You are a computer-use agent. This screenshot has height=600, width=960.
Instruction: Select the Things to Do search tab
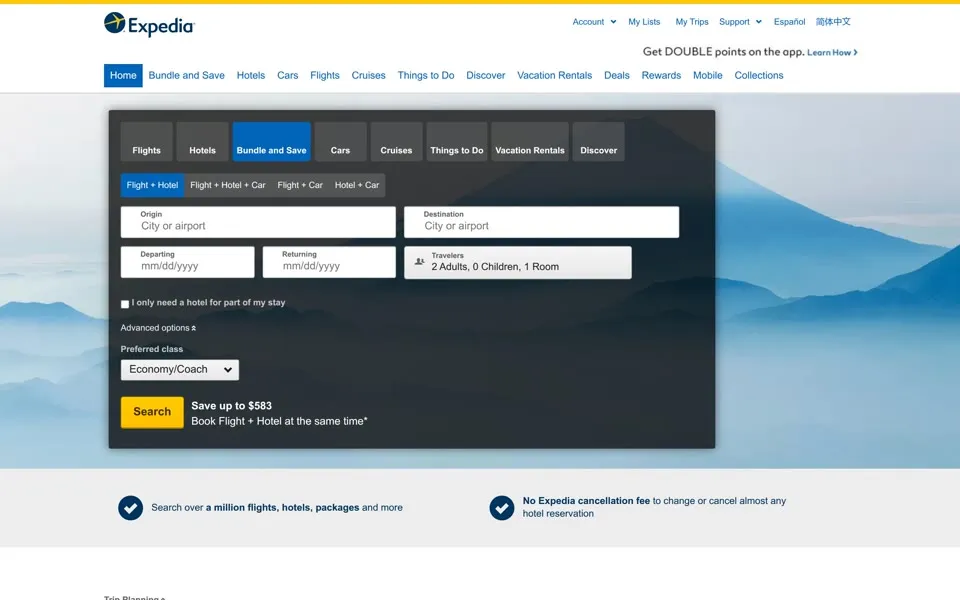(x=457, y=142)
